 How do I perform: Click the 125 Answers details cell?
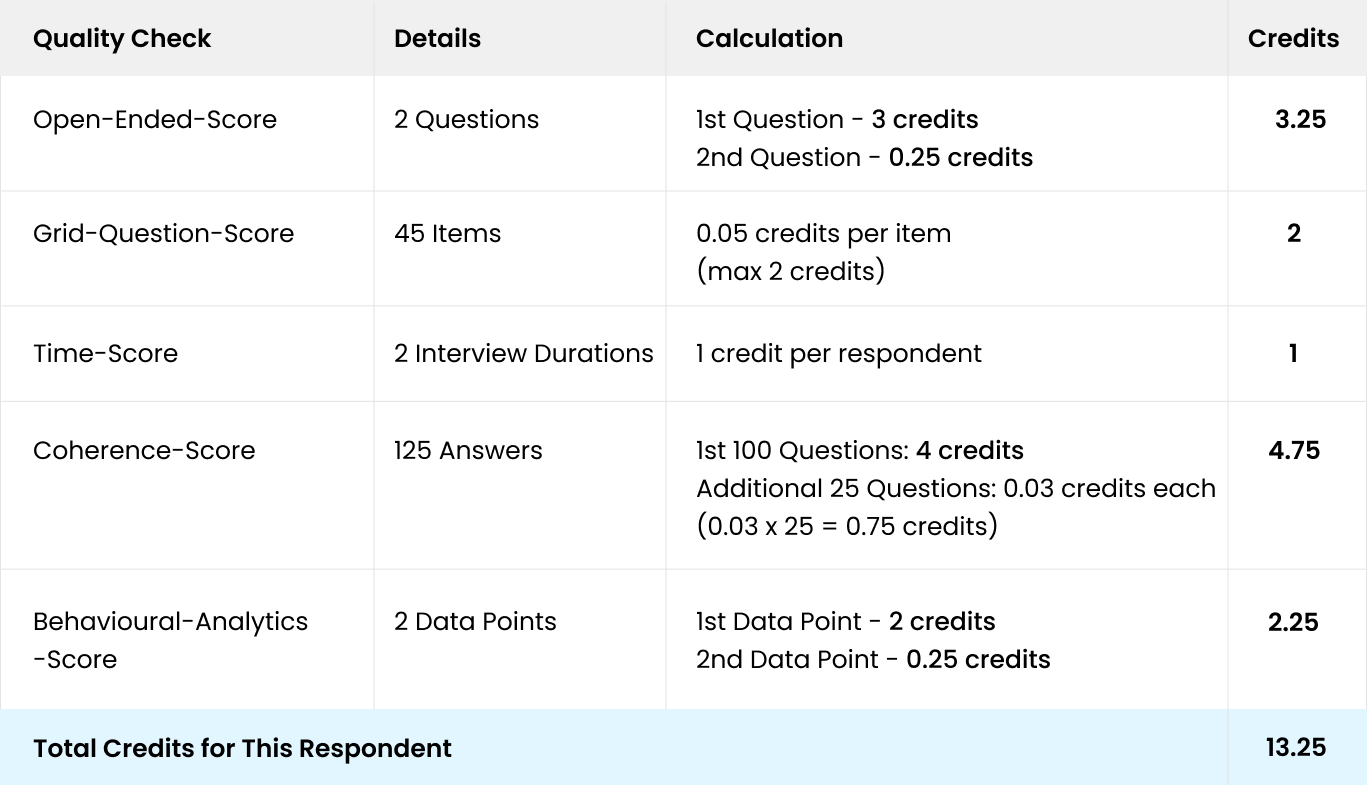[468, 450]
